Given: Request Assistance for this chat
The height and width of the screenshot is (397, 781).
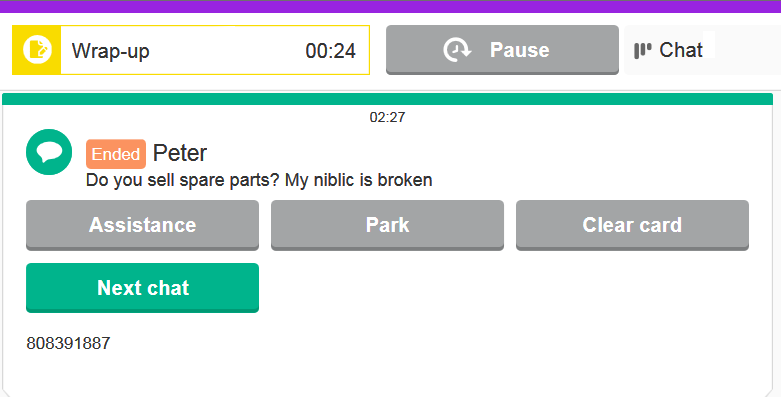Looking at the screenshot, I should pos(142,225).
